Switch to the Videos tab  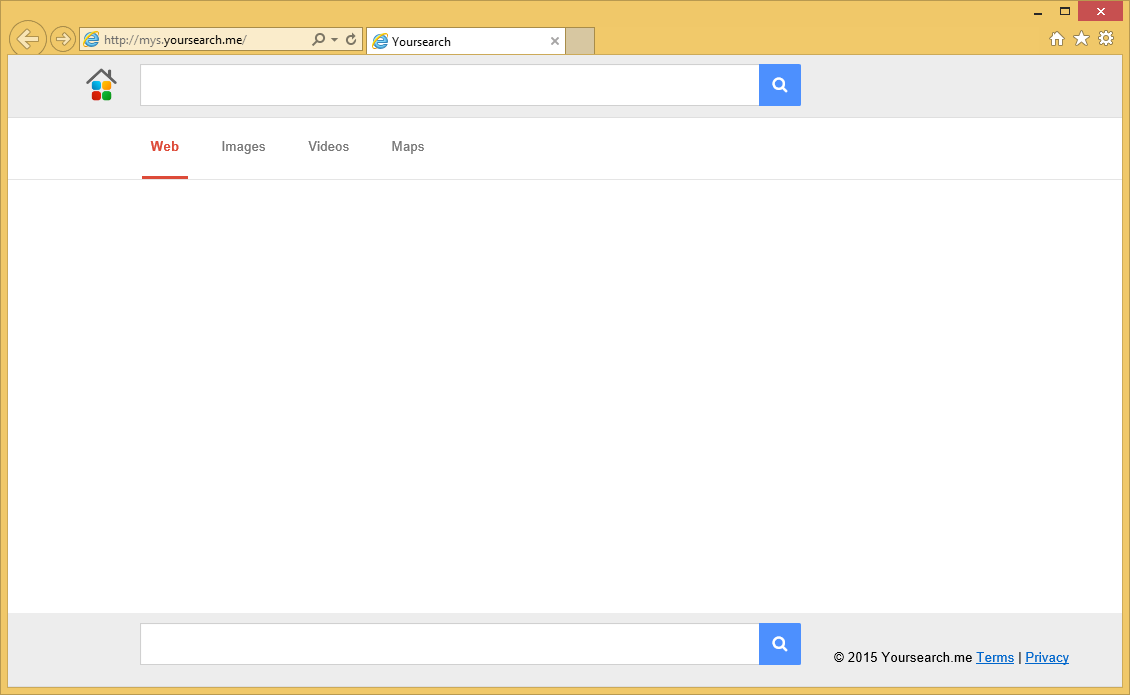pyautogui.click(x=329, y=146)
